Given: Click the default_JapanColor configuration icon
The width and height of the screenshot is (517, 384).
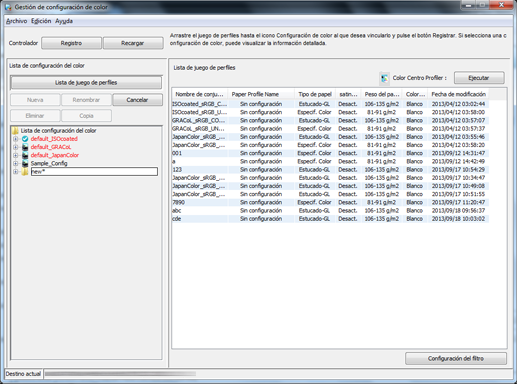Looking at the screenshot, I should click(25, 155).
